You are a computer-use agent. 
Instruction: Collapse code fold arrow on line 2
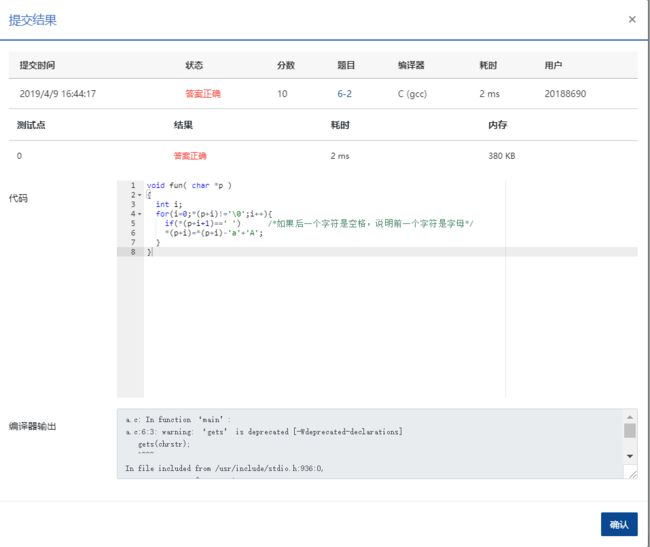click(140, 195)
